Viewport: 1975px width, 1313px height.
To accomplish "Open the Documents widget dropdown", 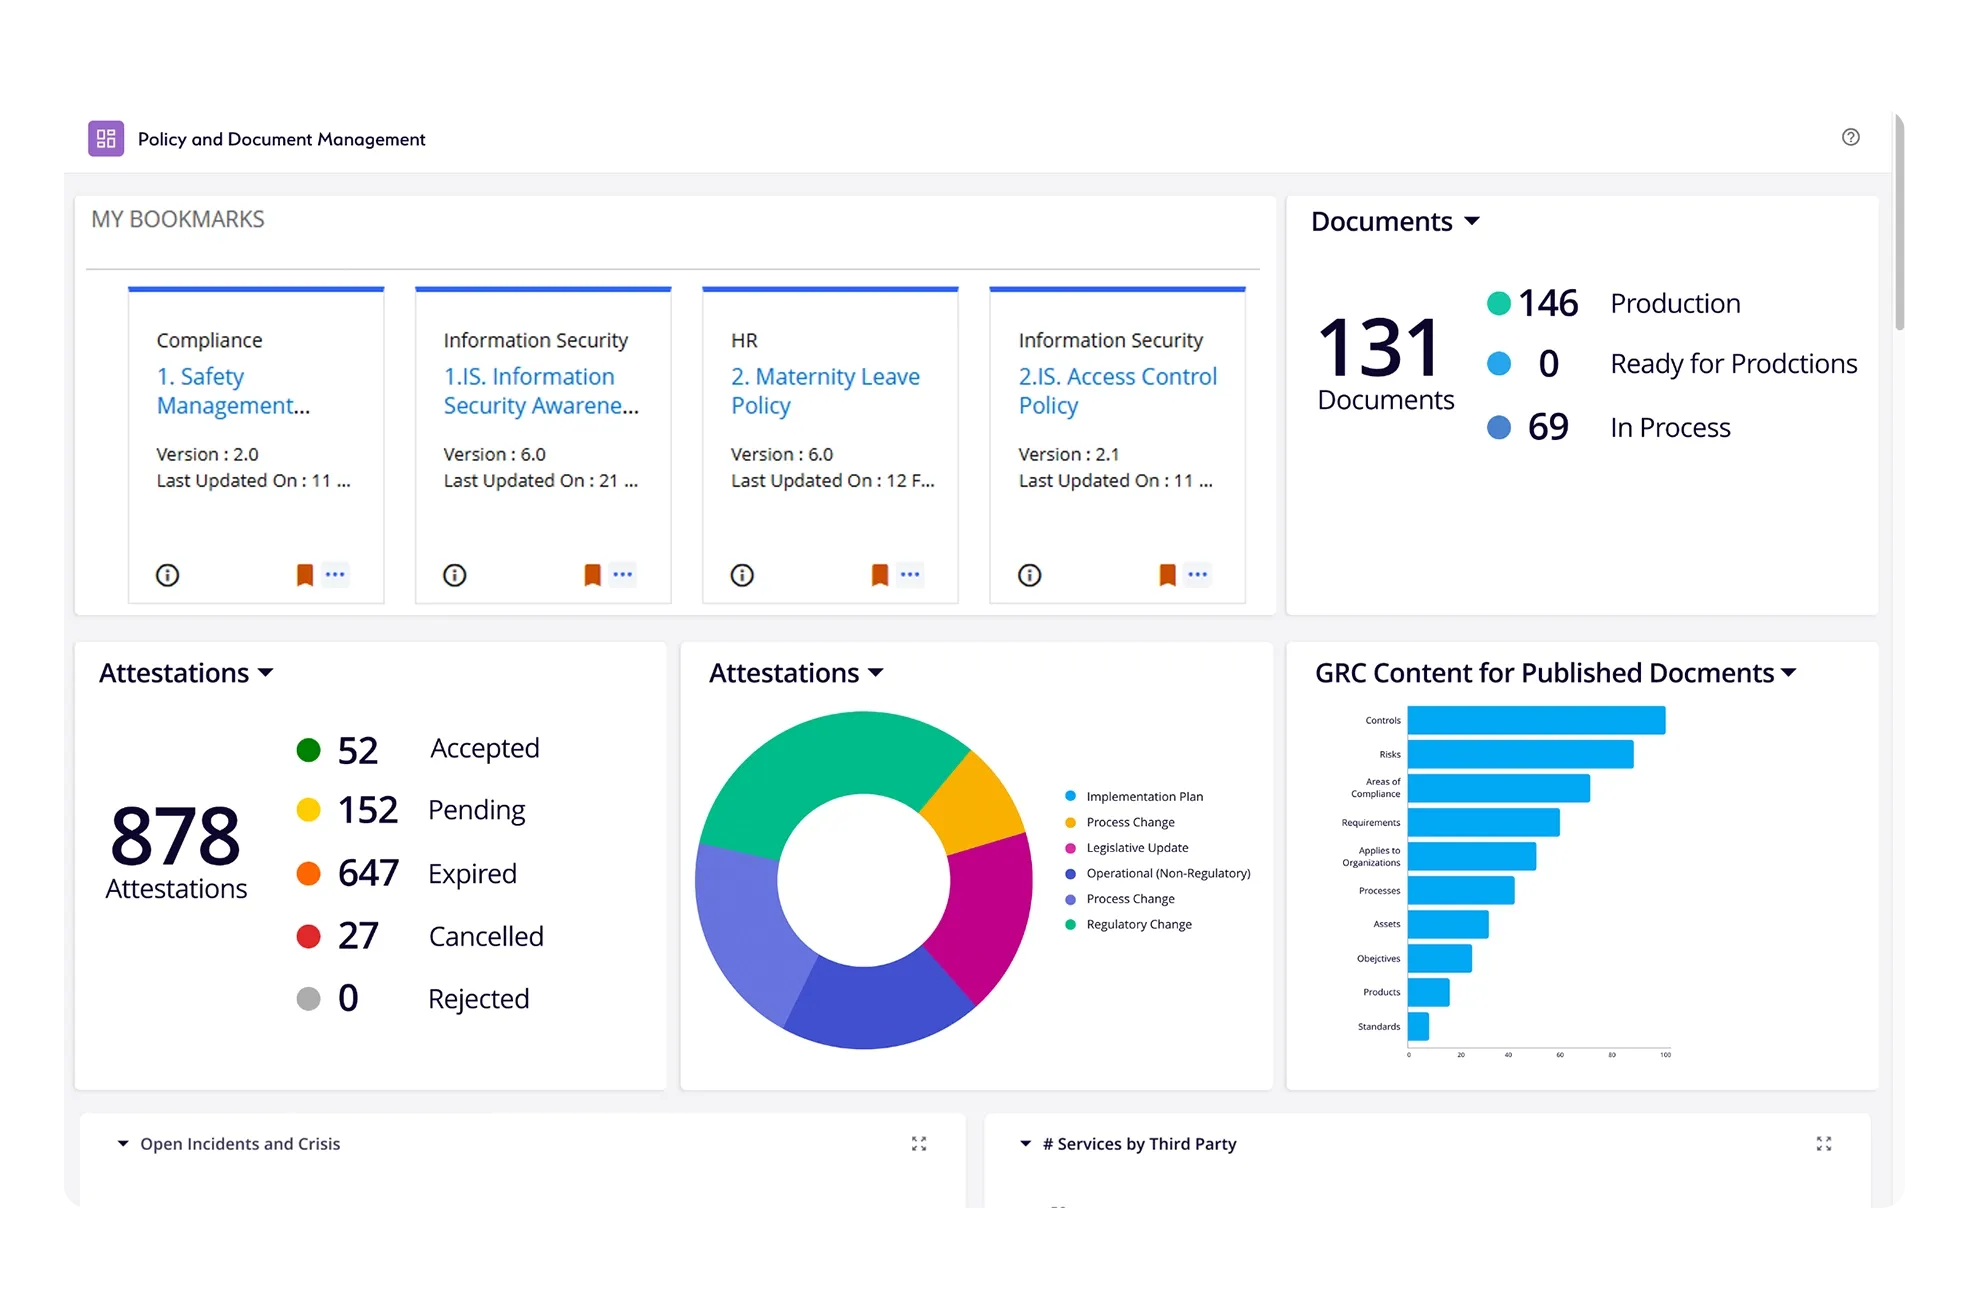I will pos(1472,221).
